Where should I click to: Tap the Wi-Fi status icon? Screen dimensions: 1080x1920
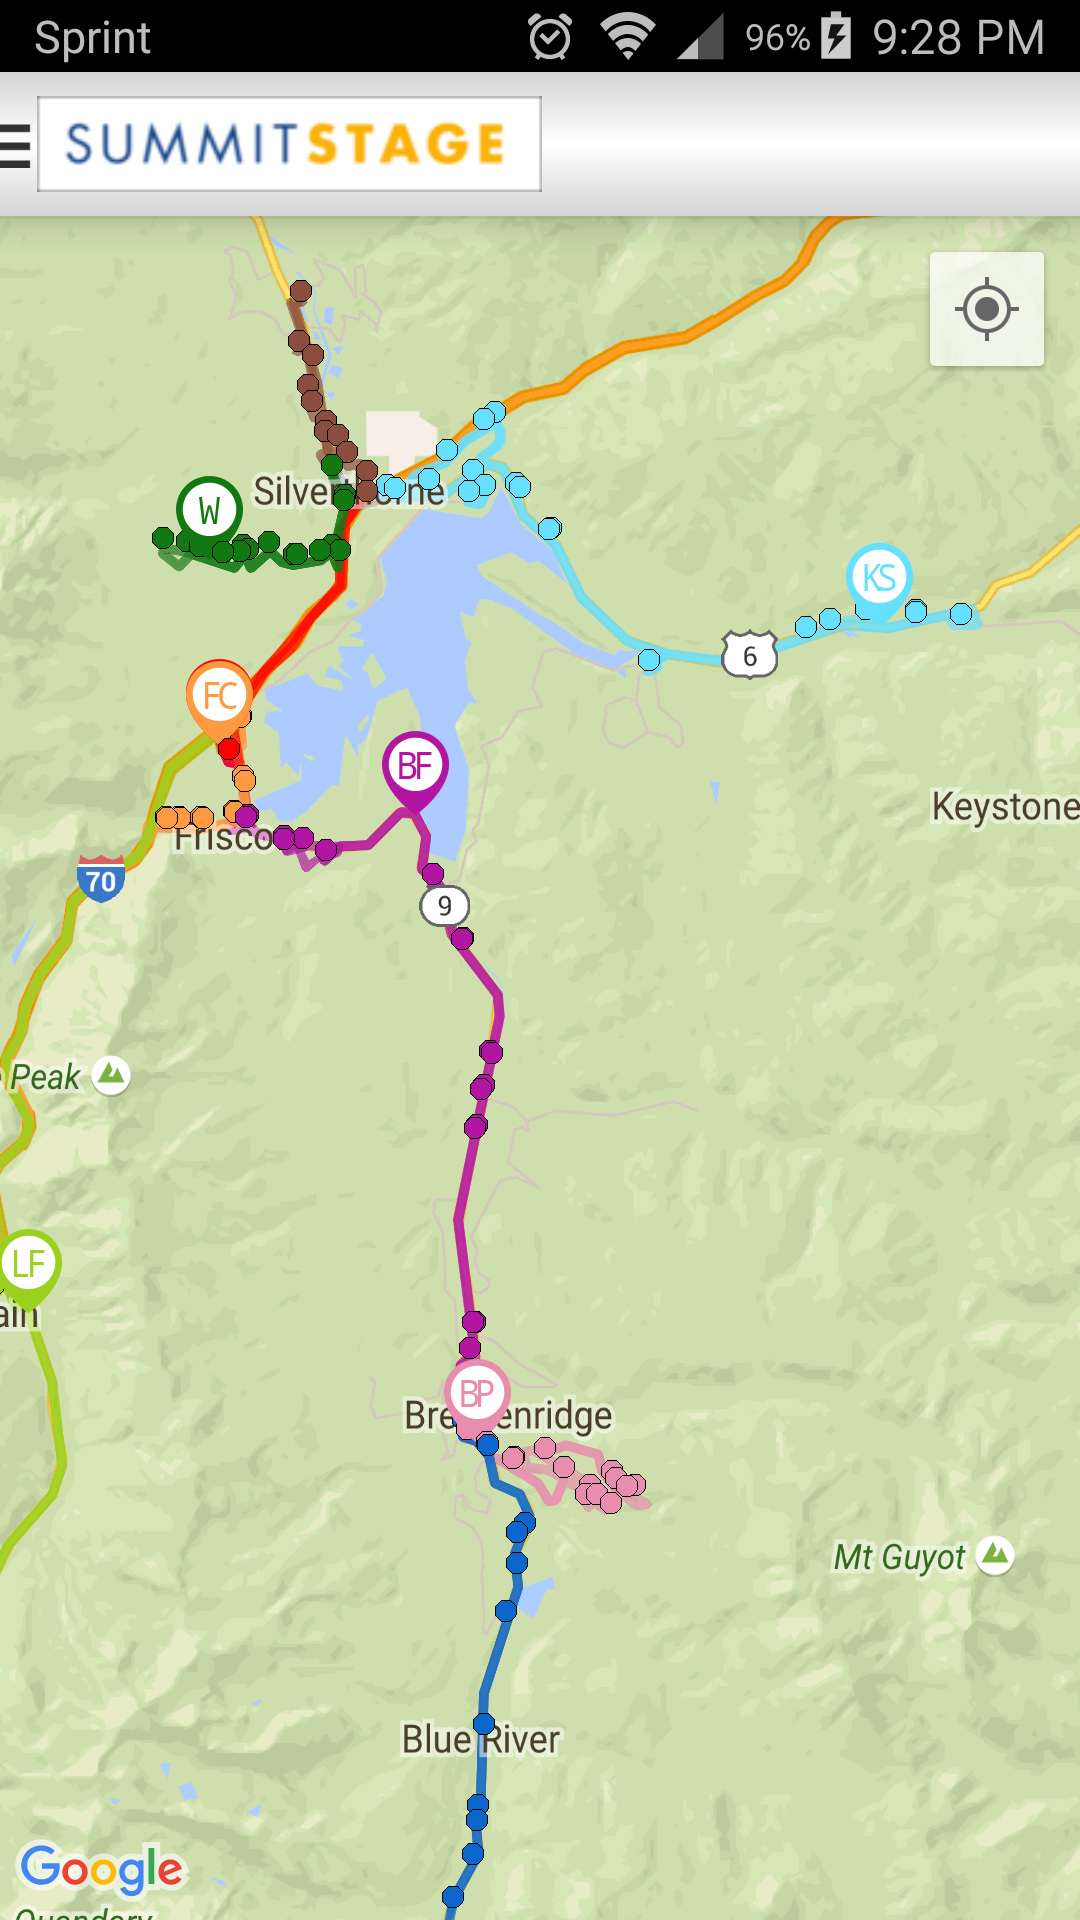[x=628, y=37]
